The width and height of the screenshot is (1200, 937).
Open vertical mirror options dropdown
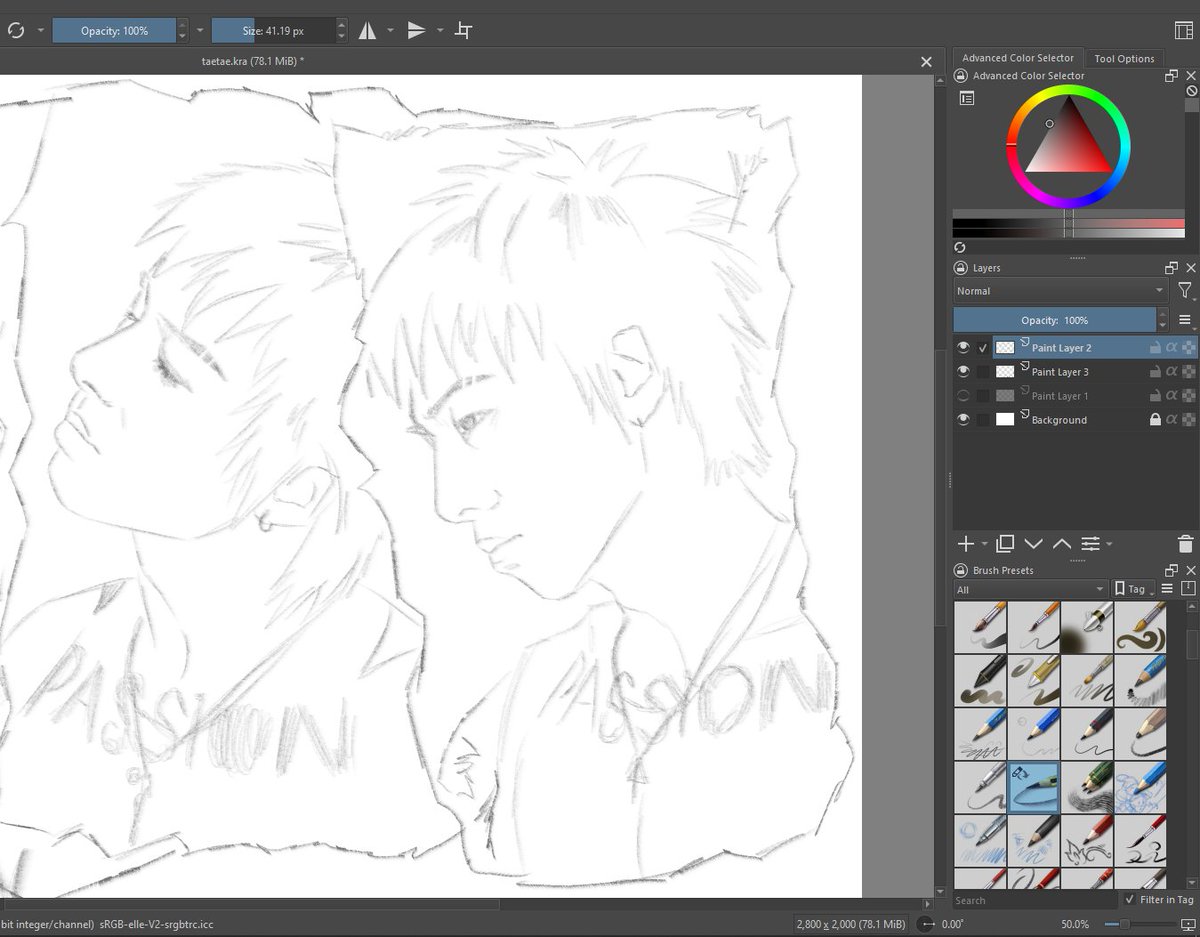coord(440,30)
